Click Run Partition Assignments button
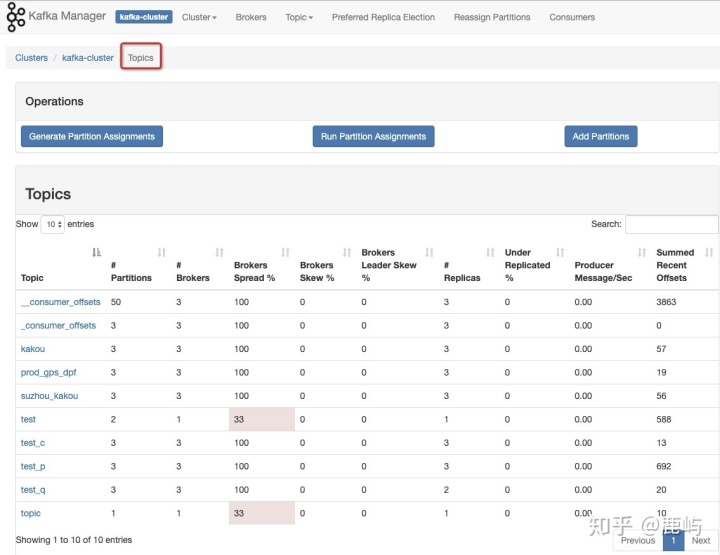 pos(373,136)
